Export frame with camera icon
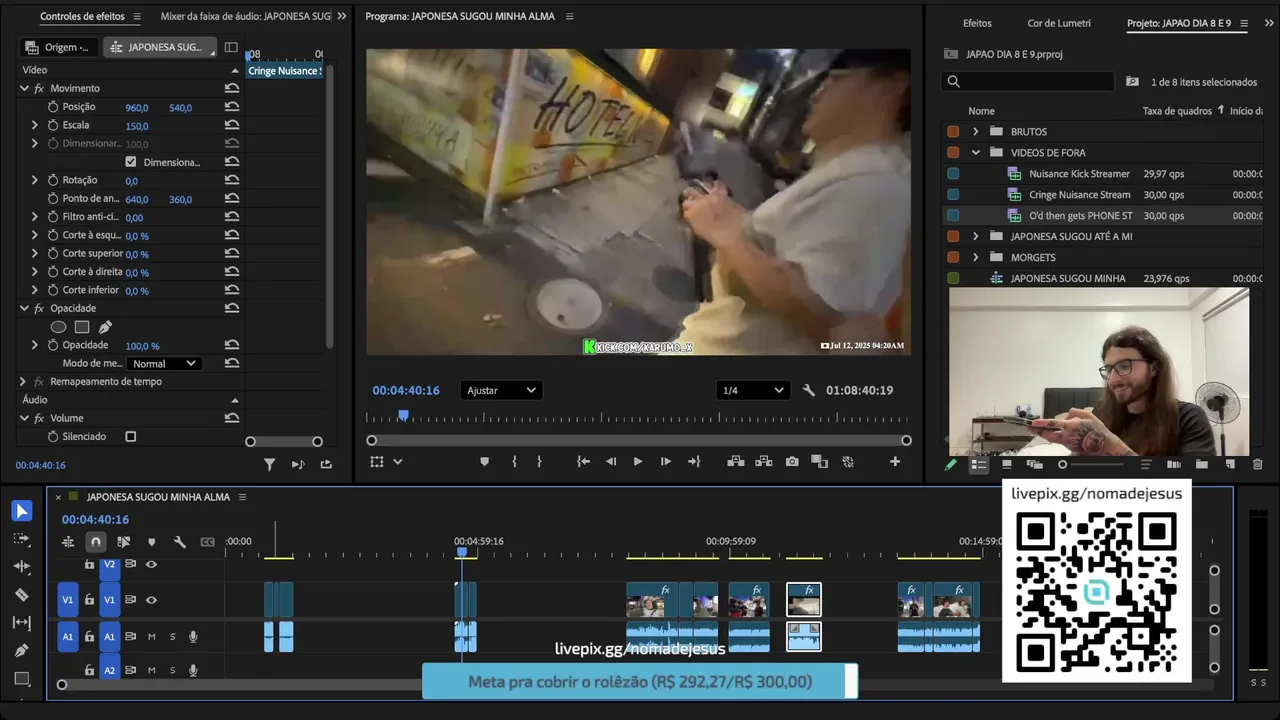The height and width of the screenshot is (720, 1280). [x=792, y=462]
